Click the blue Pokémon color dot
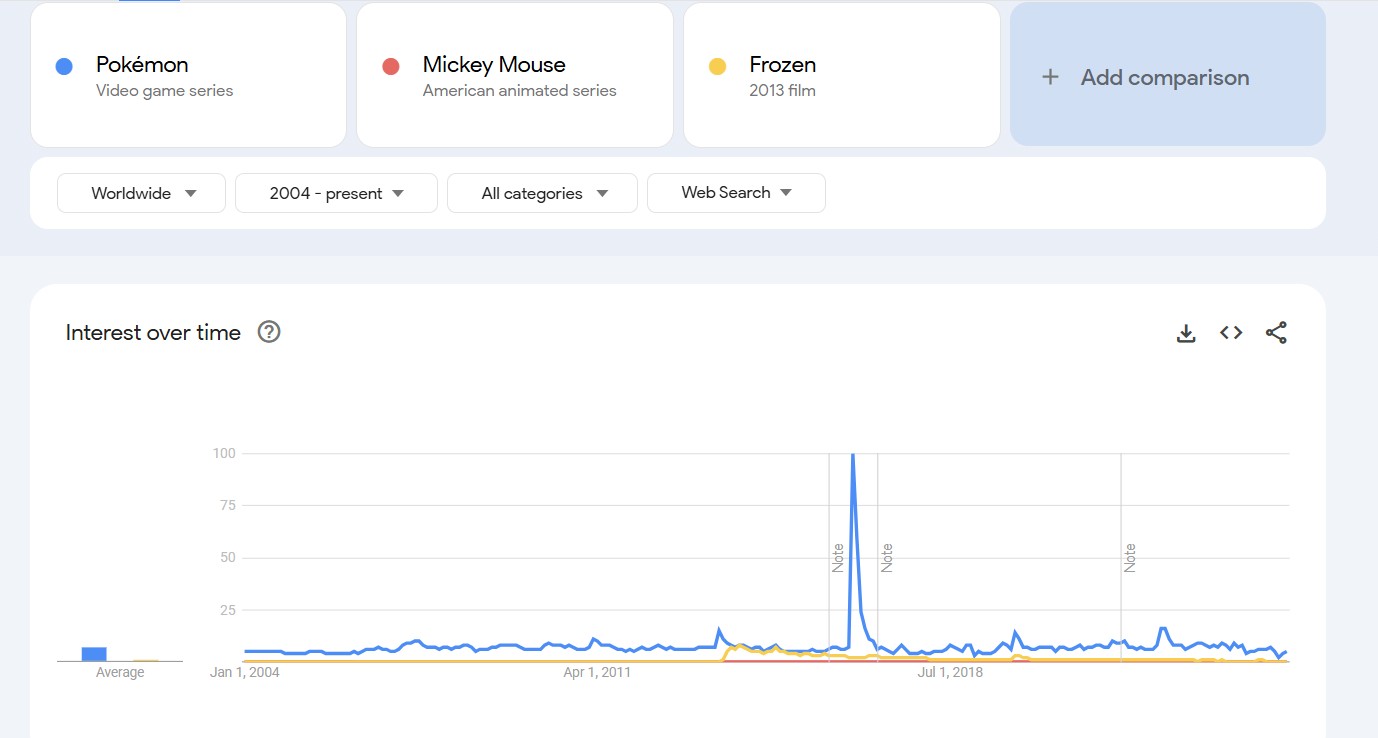 coord(65,66)
